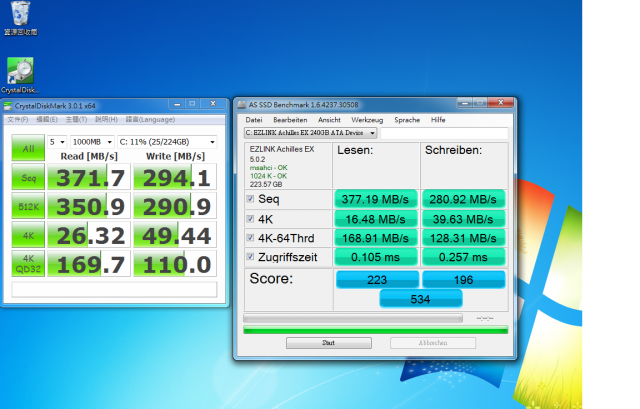Viewport: 640px width, 409px height.
Task: Click the 4K QD32 write value 110.0
Action: point(175,264)
